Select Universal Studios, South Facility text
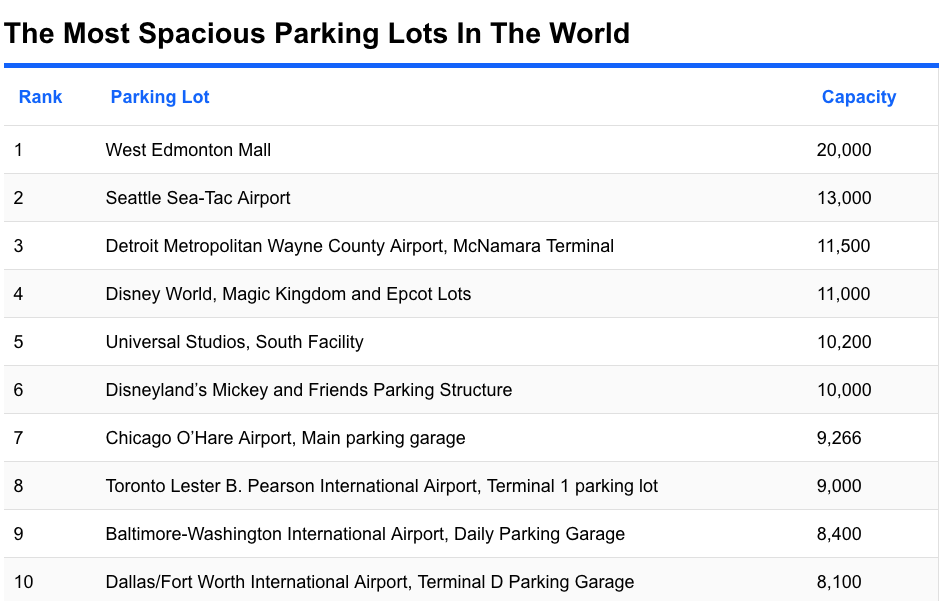This screenshot has width=947, height=601. pyautogui.click(x=234, y=342)
